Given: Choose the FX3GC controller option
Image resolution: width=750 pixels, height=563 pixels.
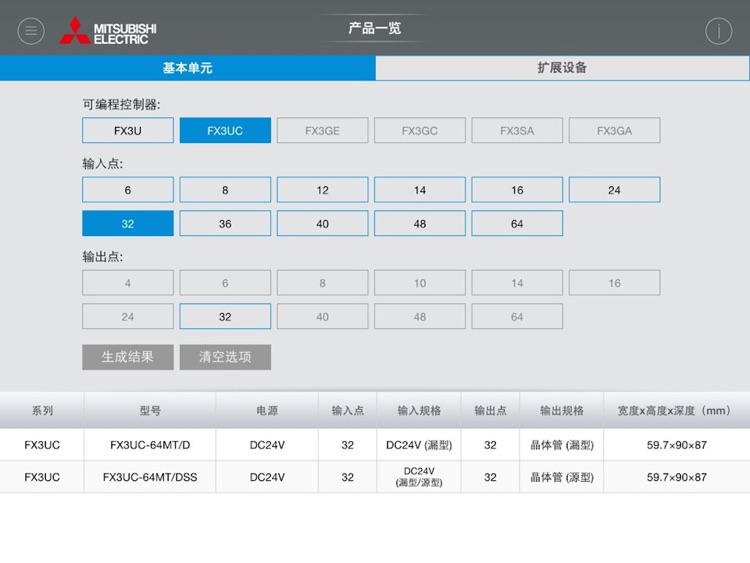Looking at the screenshot, I should click(420, 130).
